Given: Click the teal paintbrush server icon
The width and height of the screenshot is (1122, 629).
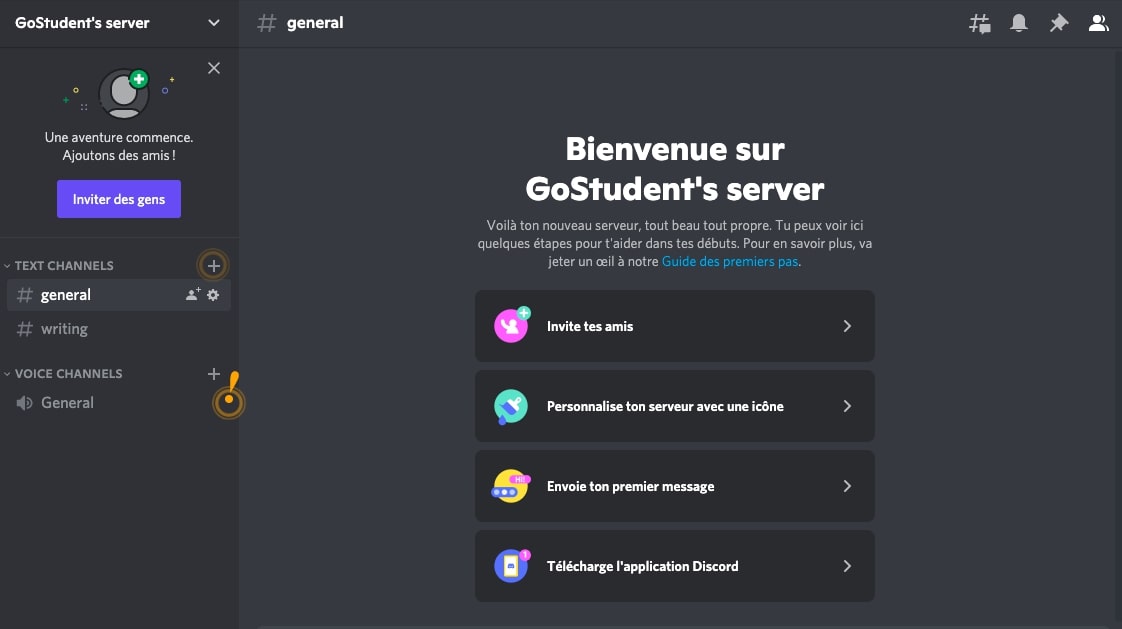Looking at the screenshot, I should click(x=511, y=406).
